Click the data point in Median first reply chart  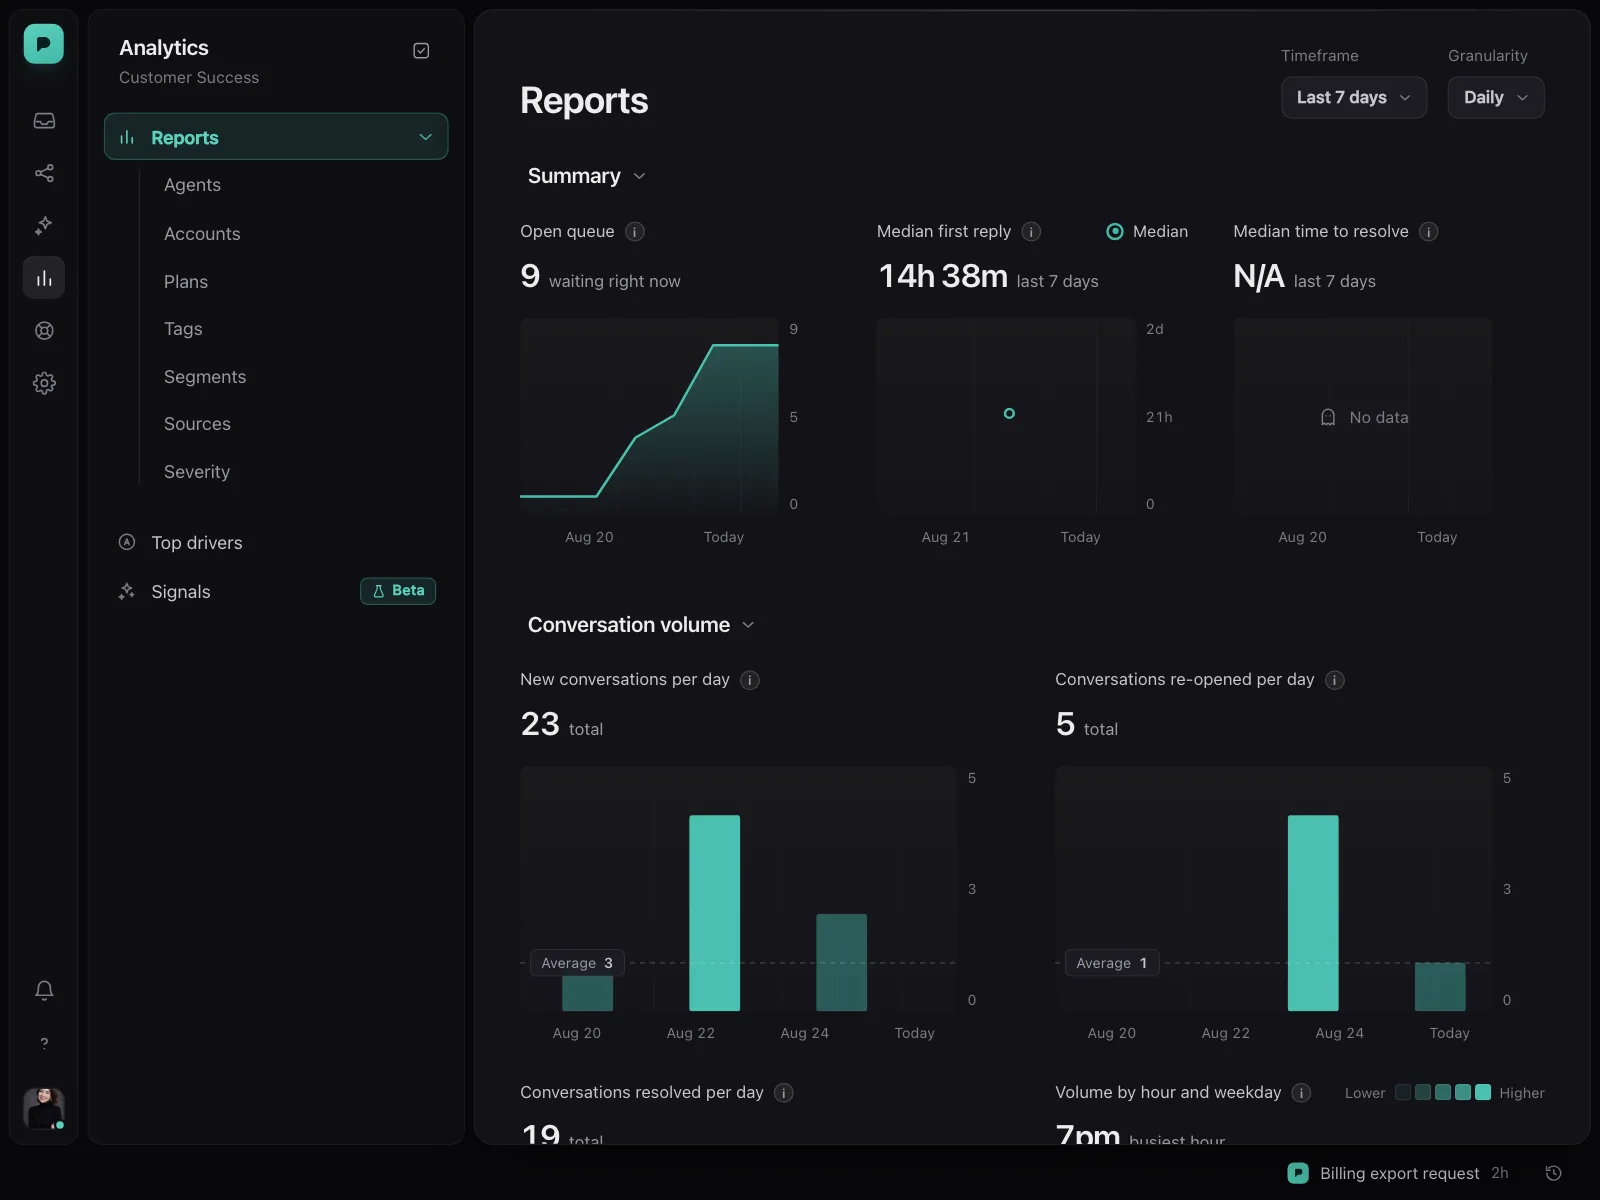click(1009, 413)
